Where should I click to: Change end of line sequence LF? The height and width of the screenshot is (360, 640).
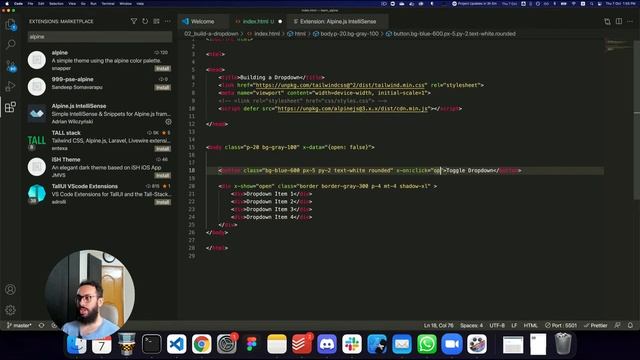click(514, 325)
